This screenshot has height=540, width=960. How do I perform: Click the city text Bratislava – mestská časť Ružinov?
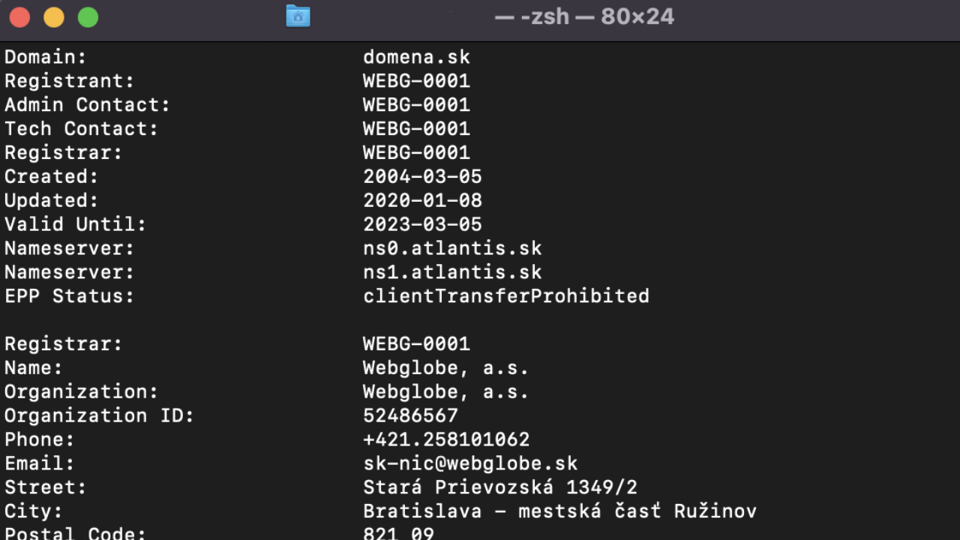point(560,511)
